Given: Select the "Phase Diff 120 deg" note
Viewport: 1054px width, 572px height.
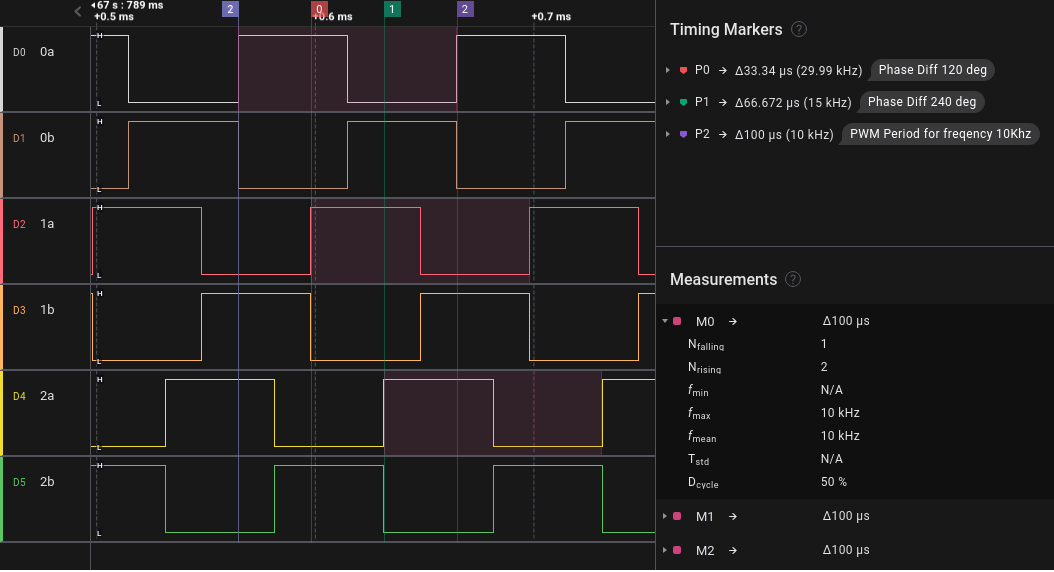Looking at the screenshot, I should pyautogui.click(x=937, y=70).
